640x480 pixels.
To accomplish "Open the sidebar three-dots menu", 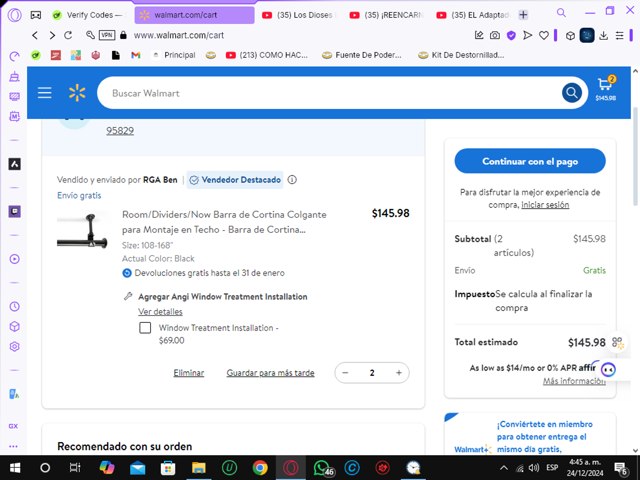I will tap(13, 446).
